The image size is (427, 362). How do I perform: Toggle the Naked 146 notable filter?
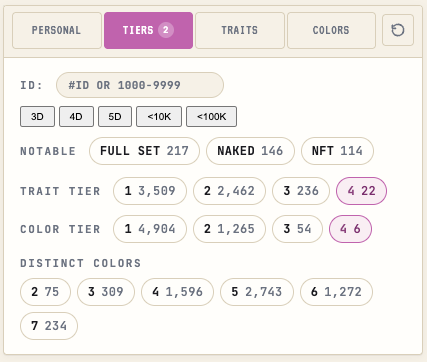click(x=250, y=151)
